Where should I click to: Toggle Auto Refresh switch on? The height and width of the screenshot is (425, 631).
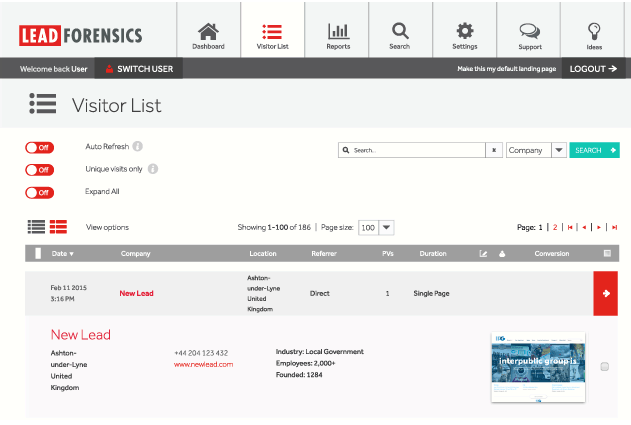coord(39,148)
